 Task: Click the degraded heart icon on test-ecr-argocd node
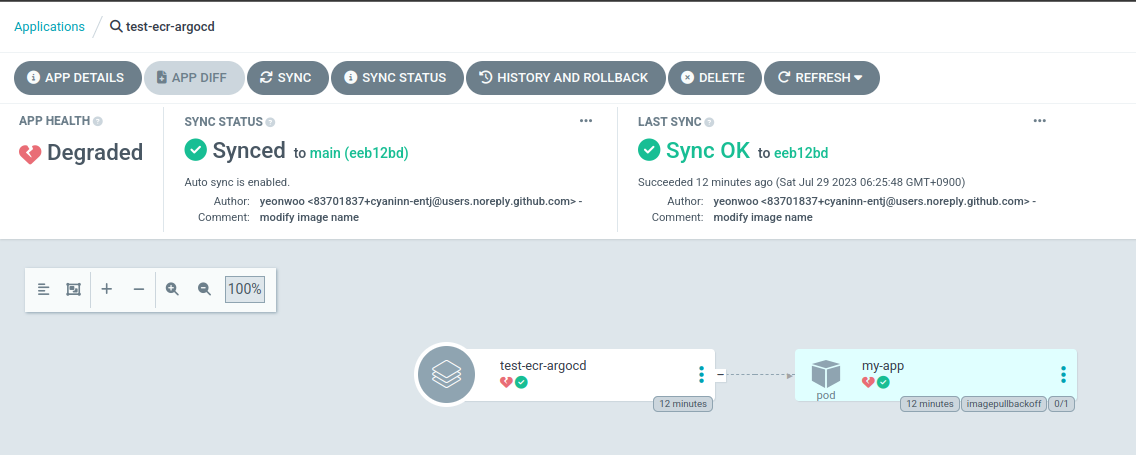(x=506, y=383)
